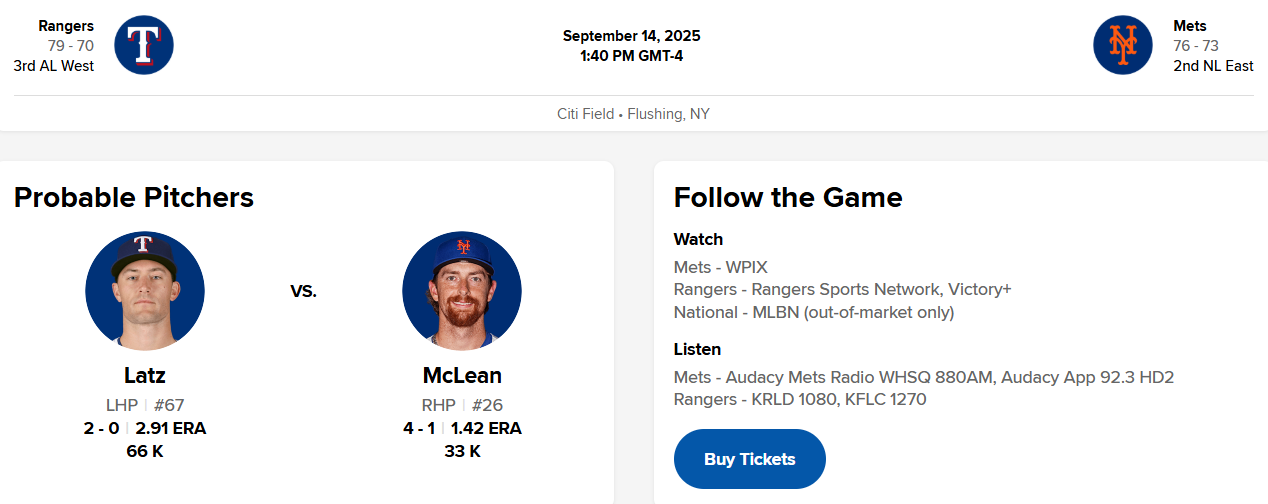Open McLean's player headshot photo
Screen dimensions: 1268x504
coord(462,291)
